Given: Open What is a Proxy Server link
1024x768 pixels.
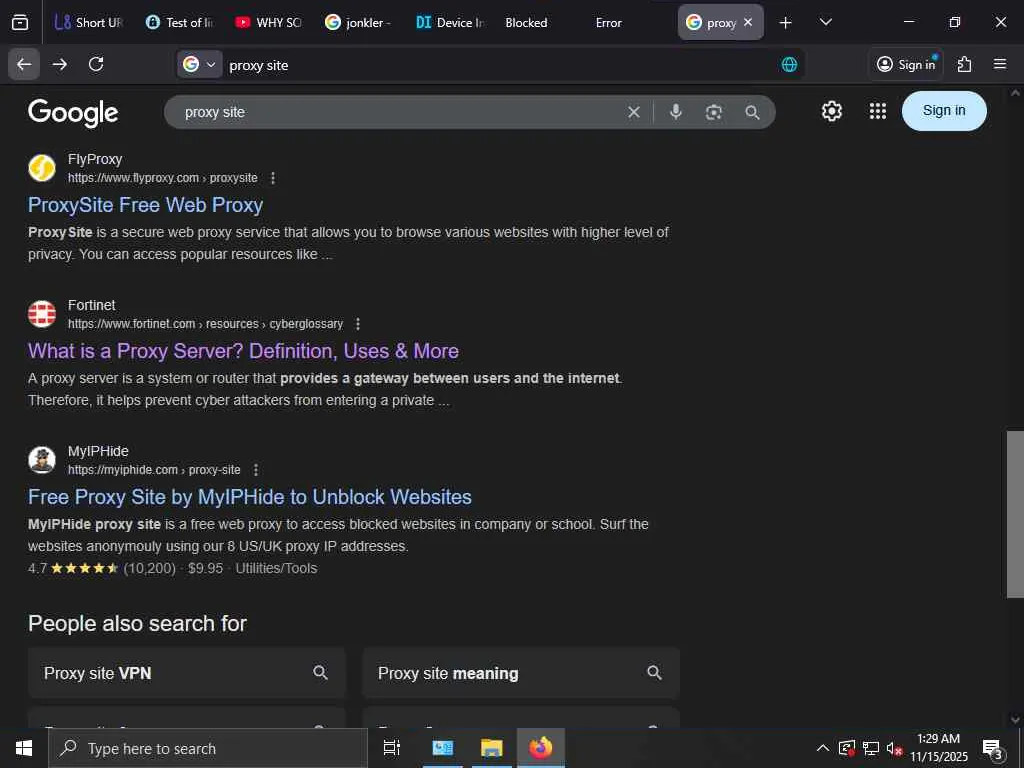Looking at the screenshot, I should pos(243,351).
